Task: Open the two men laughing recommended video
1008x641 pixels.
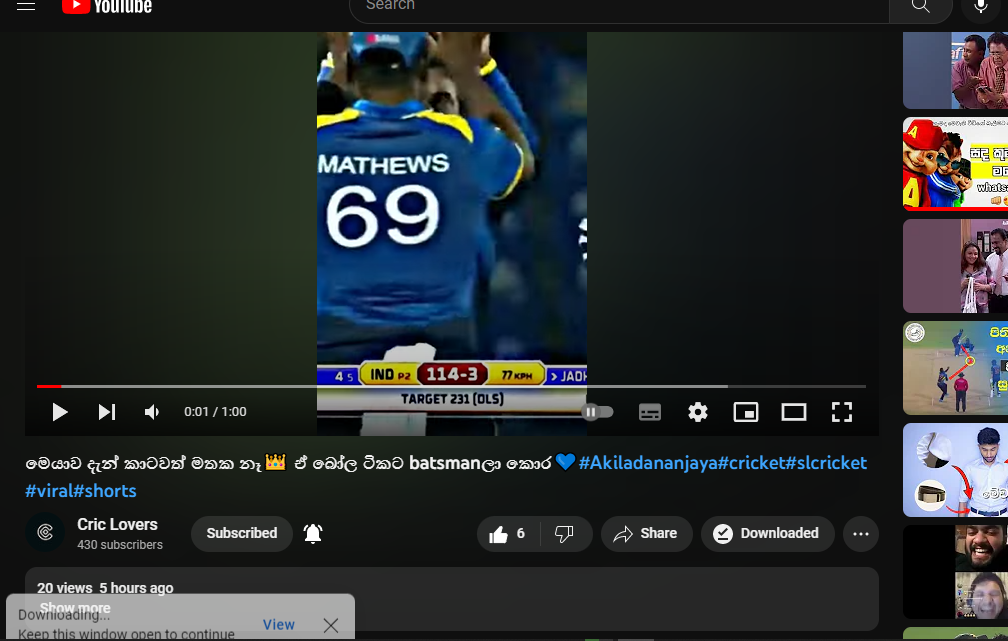Action: tap(955, 71)
